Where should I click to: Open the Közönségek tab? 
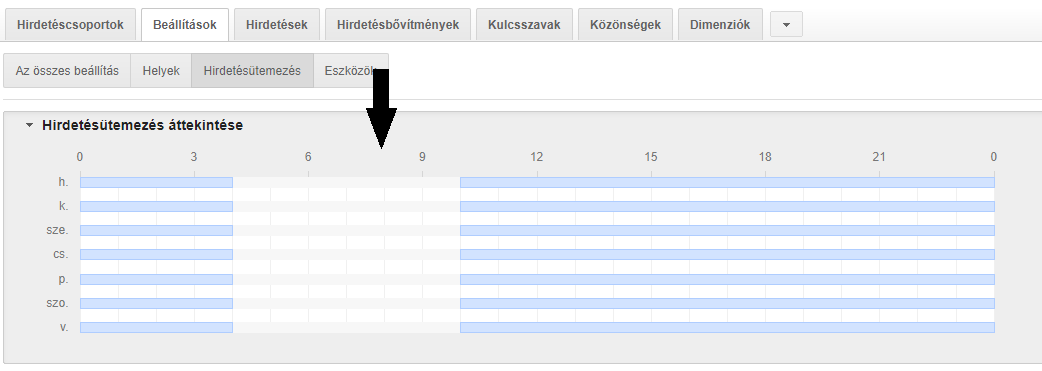coord(625,25)
